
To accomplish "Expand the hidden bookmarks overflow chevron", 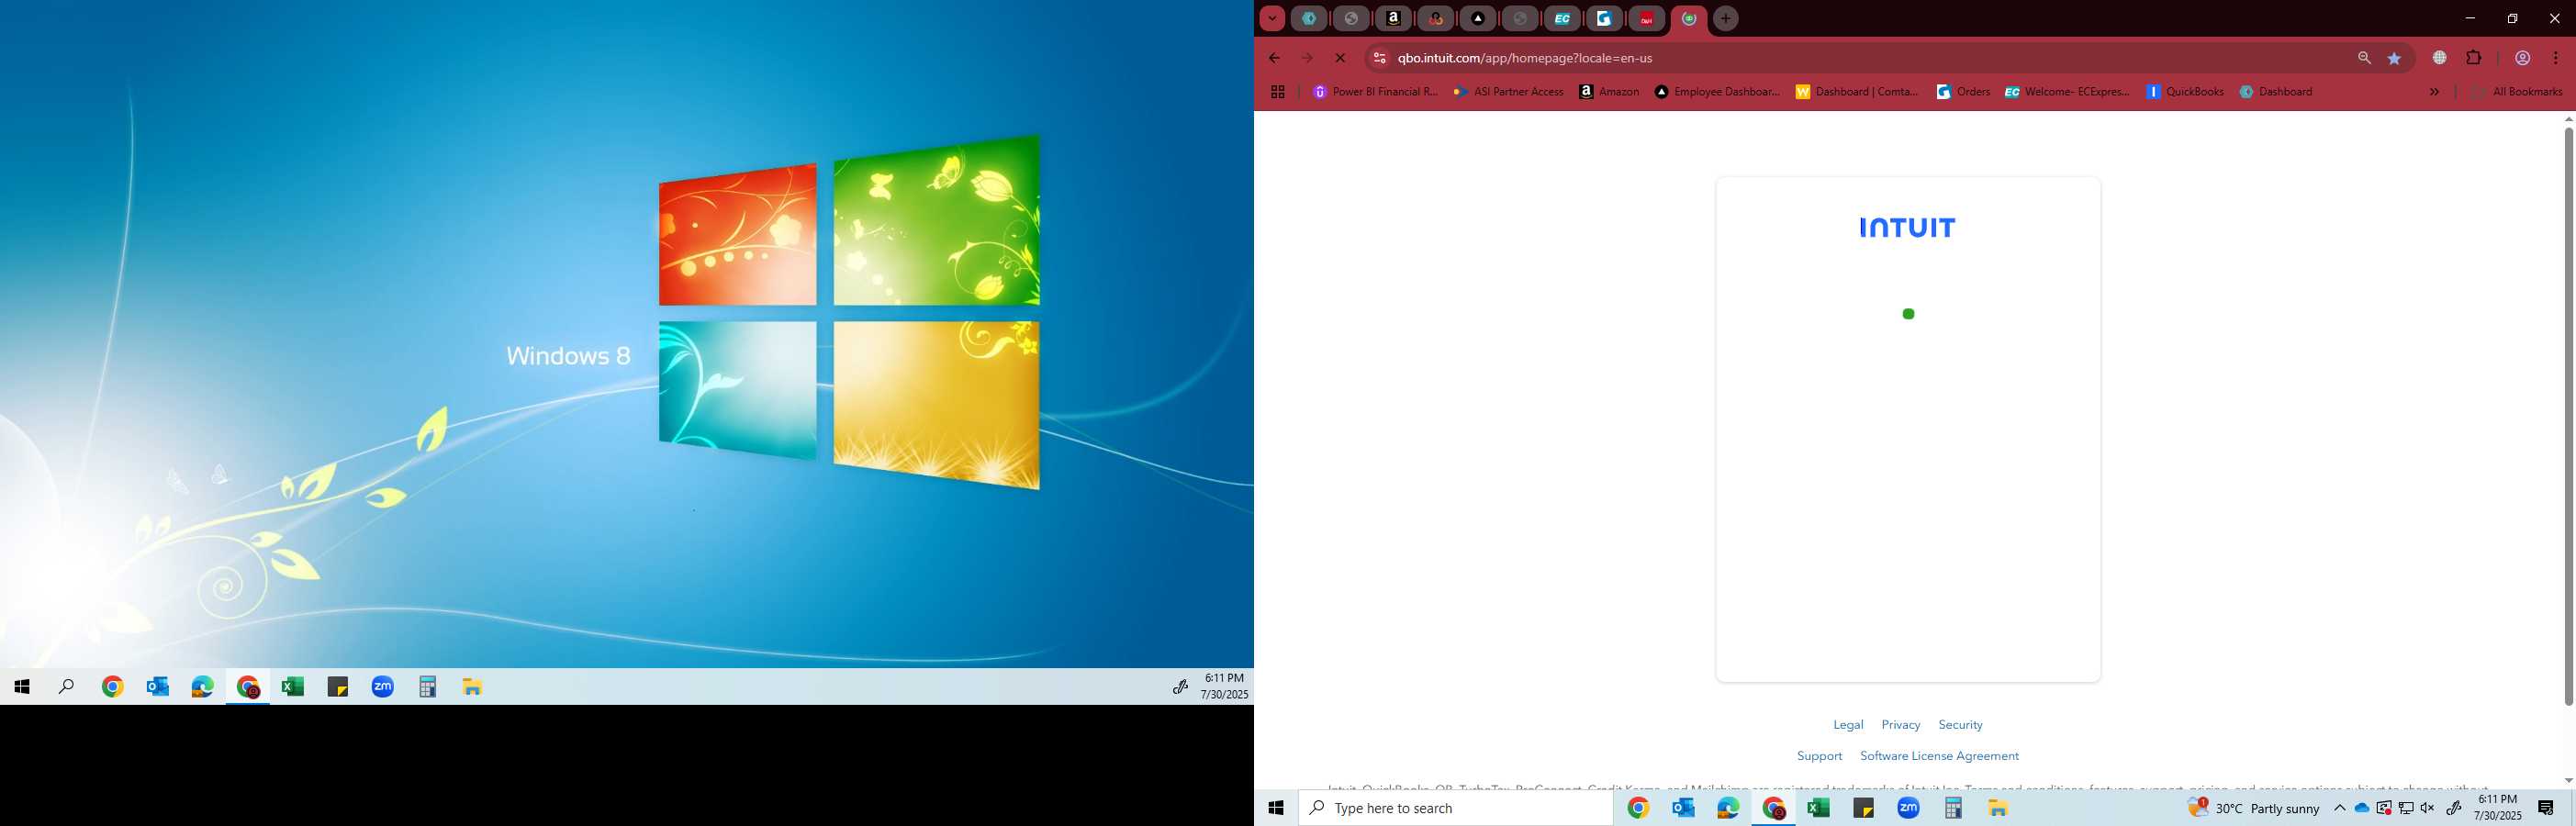I will [2434, 92].
